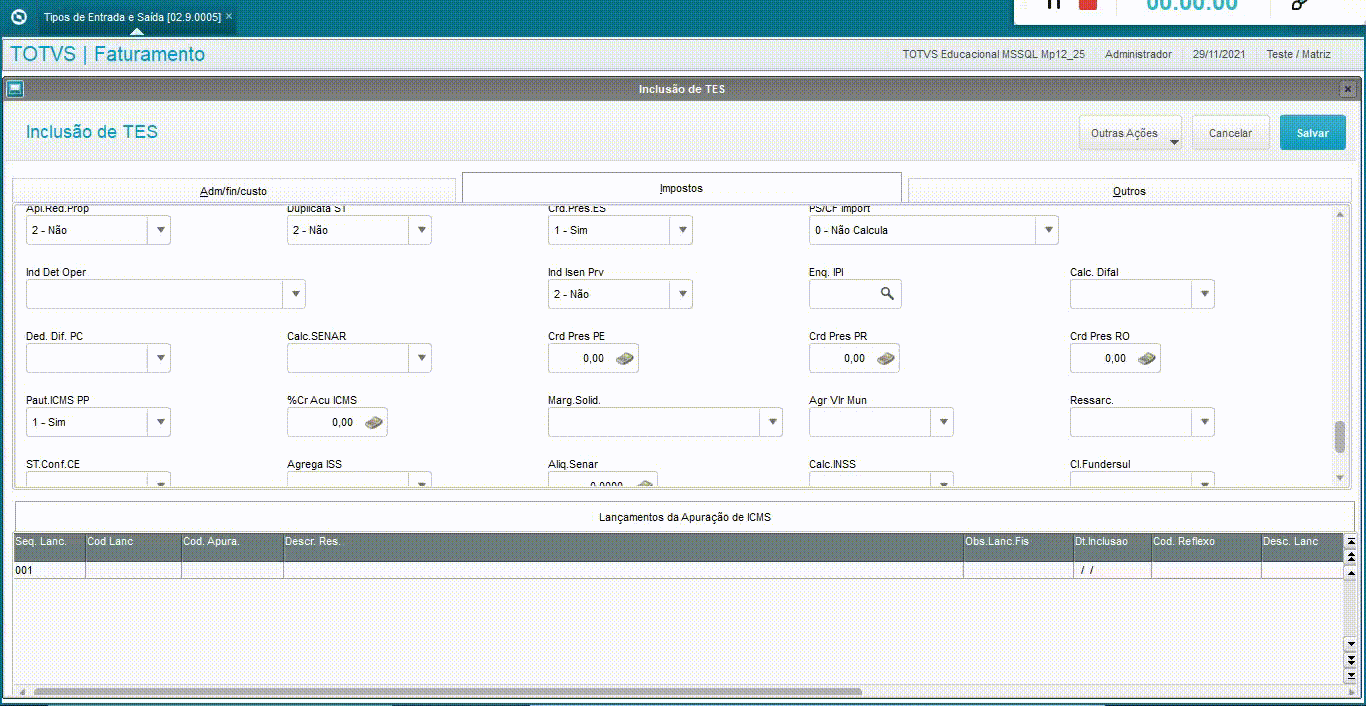Expand the Apl.Red.Prop dropdown
This screenshot has height=706, width=1366.
pyautogui.click(x=160, y=230)
